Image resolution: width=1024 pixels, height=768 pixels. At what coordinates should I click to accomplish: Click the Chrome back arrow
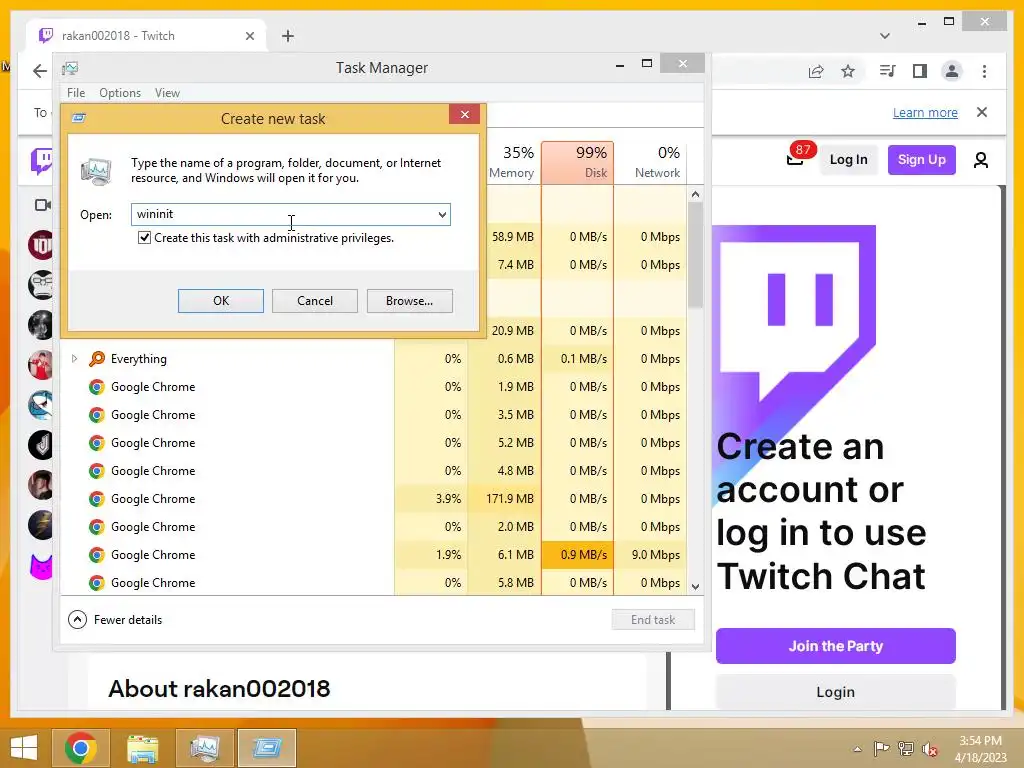tap(40, 71)
